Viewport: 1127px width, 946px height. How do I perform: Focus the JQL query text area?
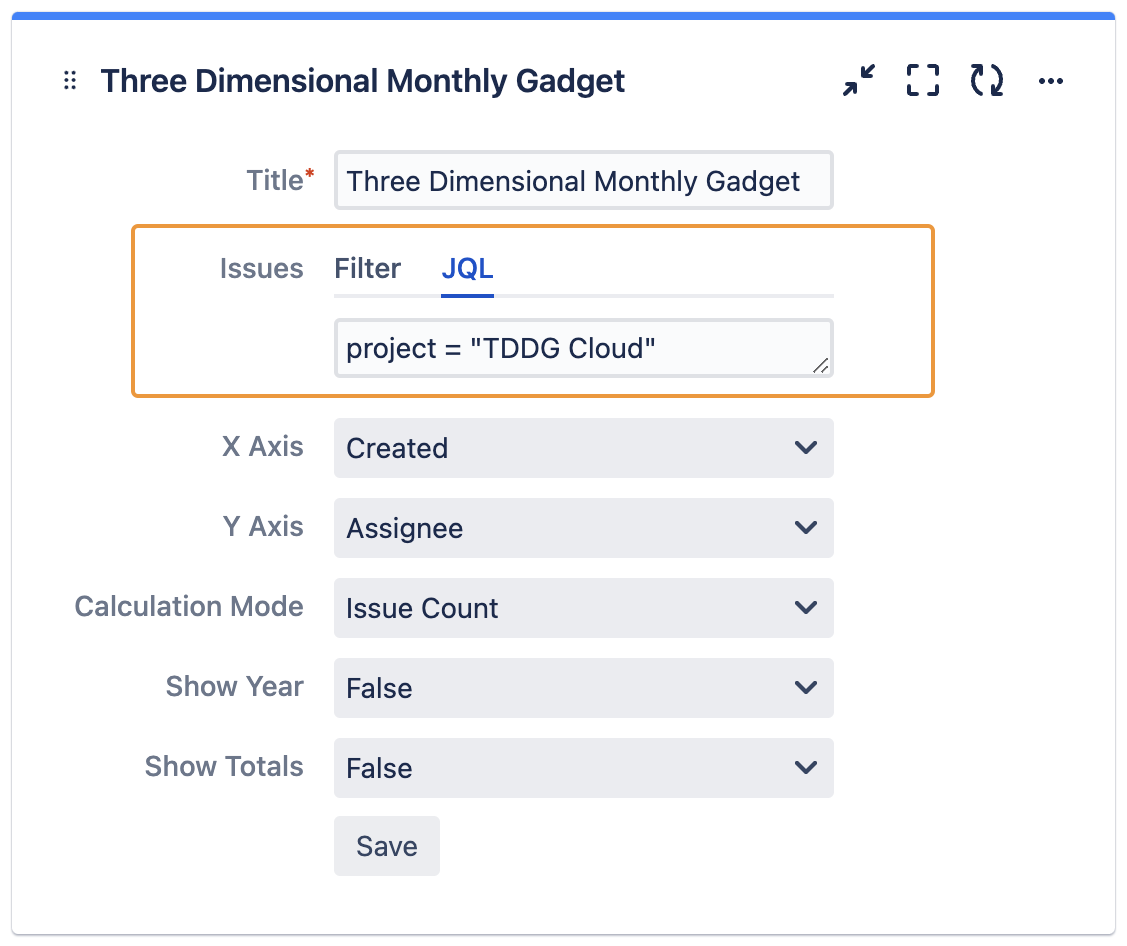pos(570,348)
